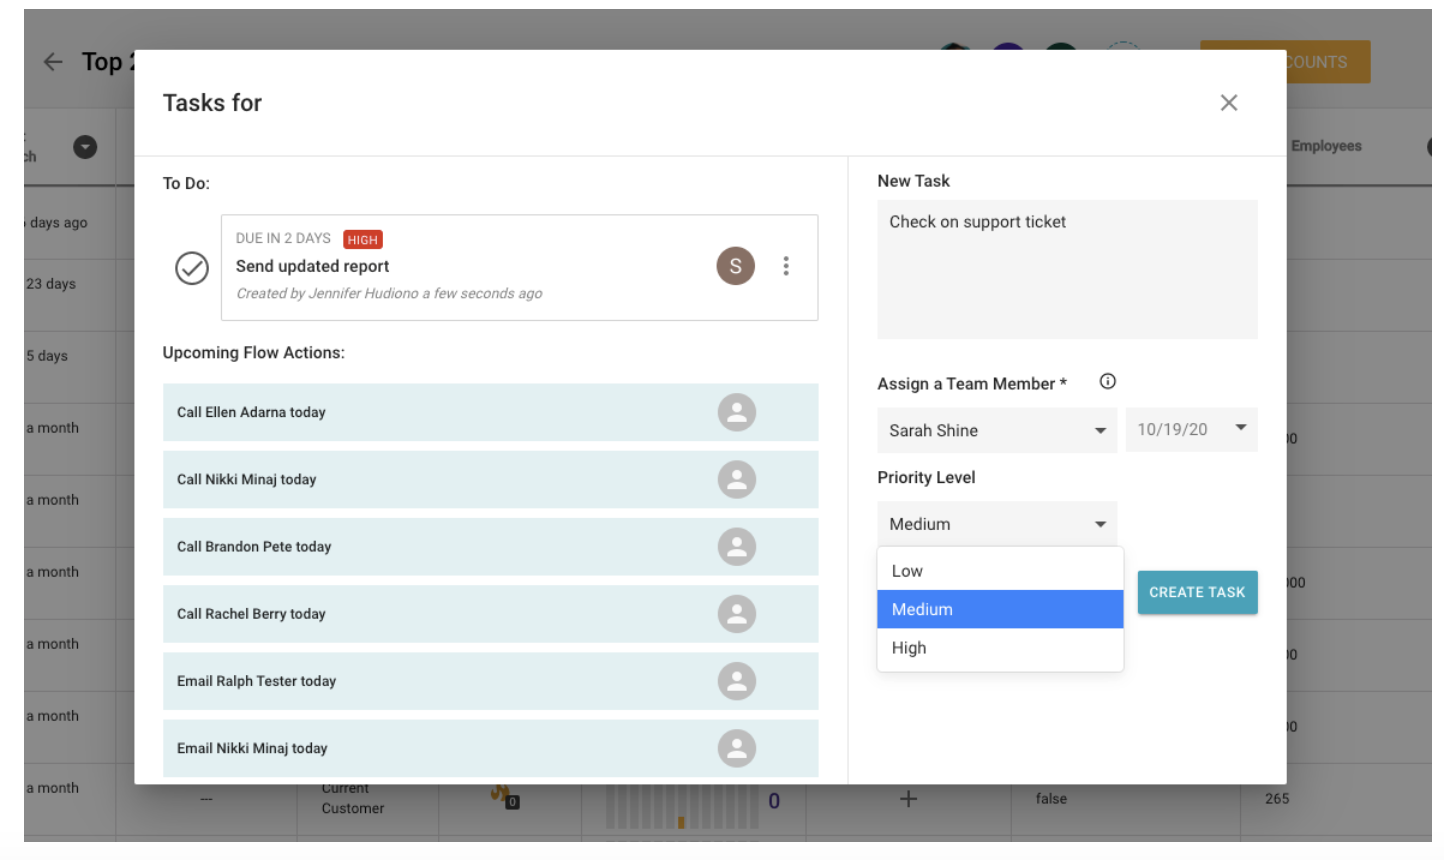The width and height of the screenshot is (1444, 860).
Task: Close the 'Tasks for' dialog
Action: 1229,102
